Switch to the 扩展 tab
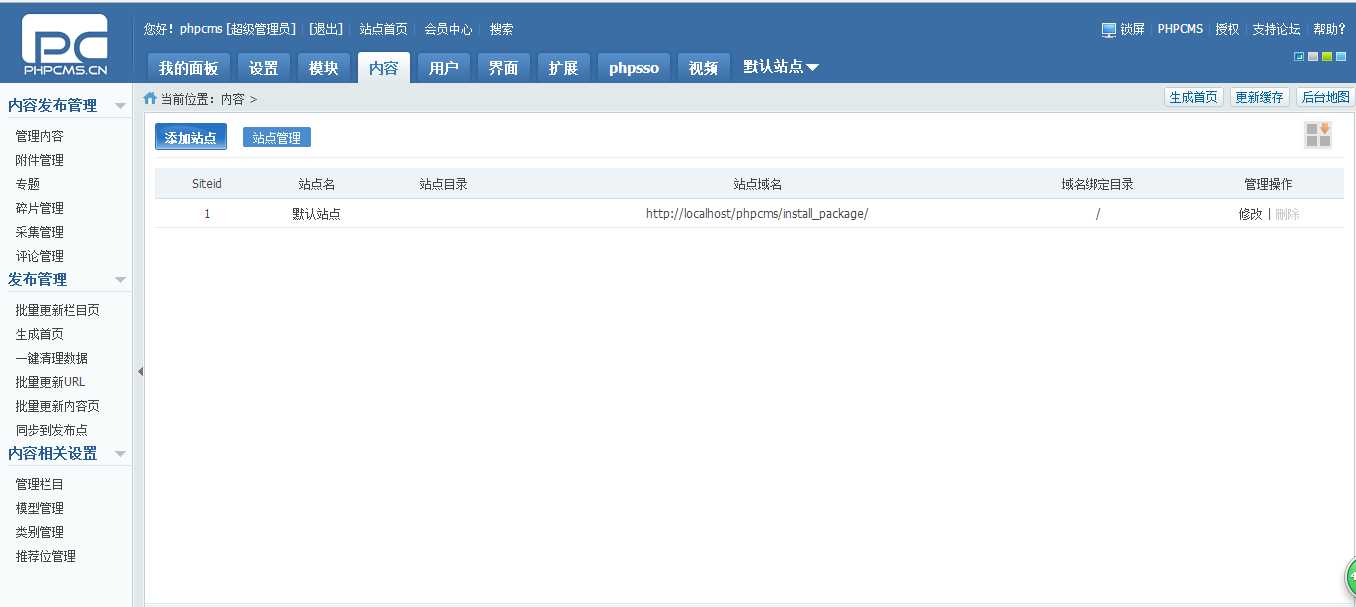Image resolution: width=1356 pixels, height=607 pixels. [564, 68]
